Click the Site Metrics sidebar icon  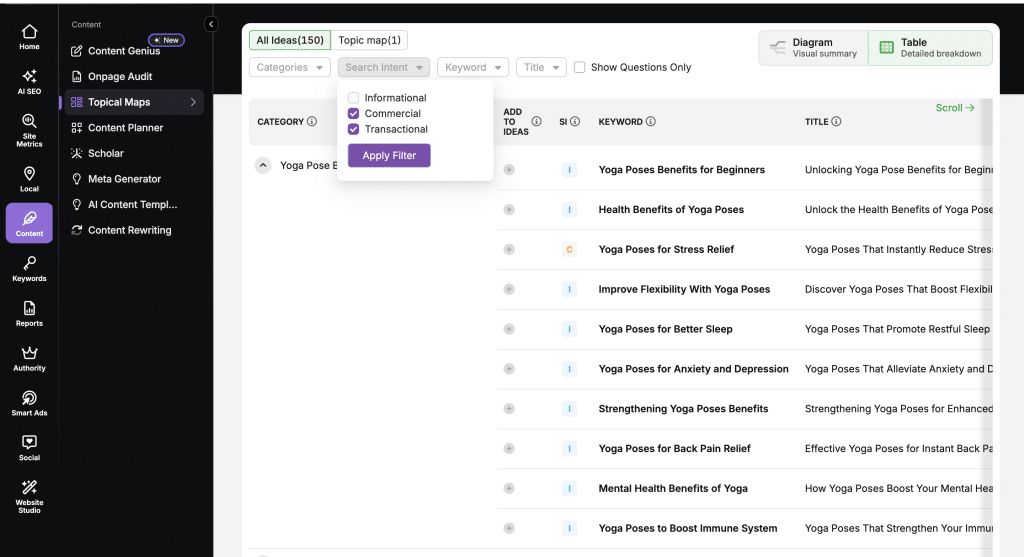(29, 131)
